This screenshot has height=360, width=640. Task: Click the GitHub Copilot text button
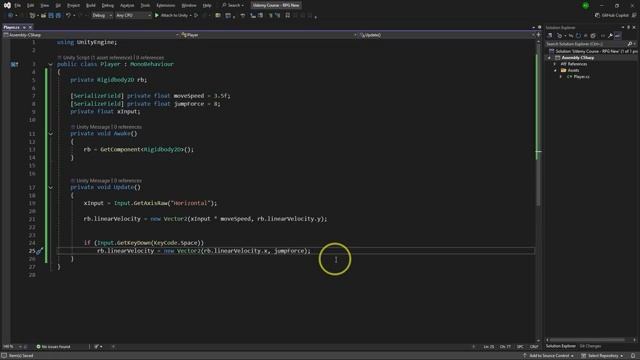point(615,16)
